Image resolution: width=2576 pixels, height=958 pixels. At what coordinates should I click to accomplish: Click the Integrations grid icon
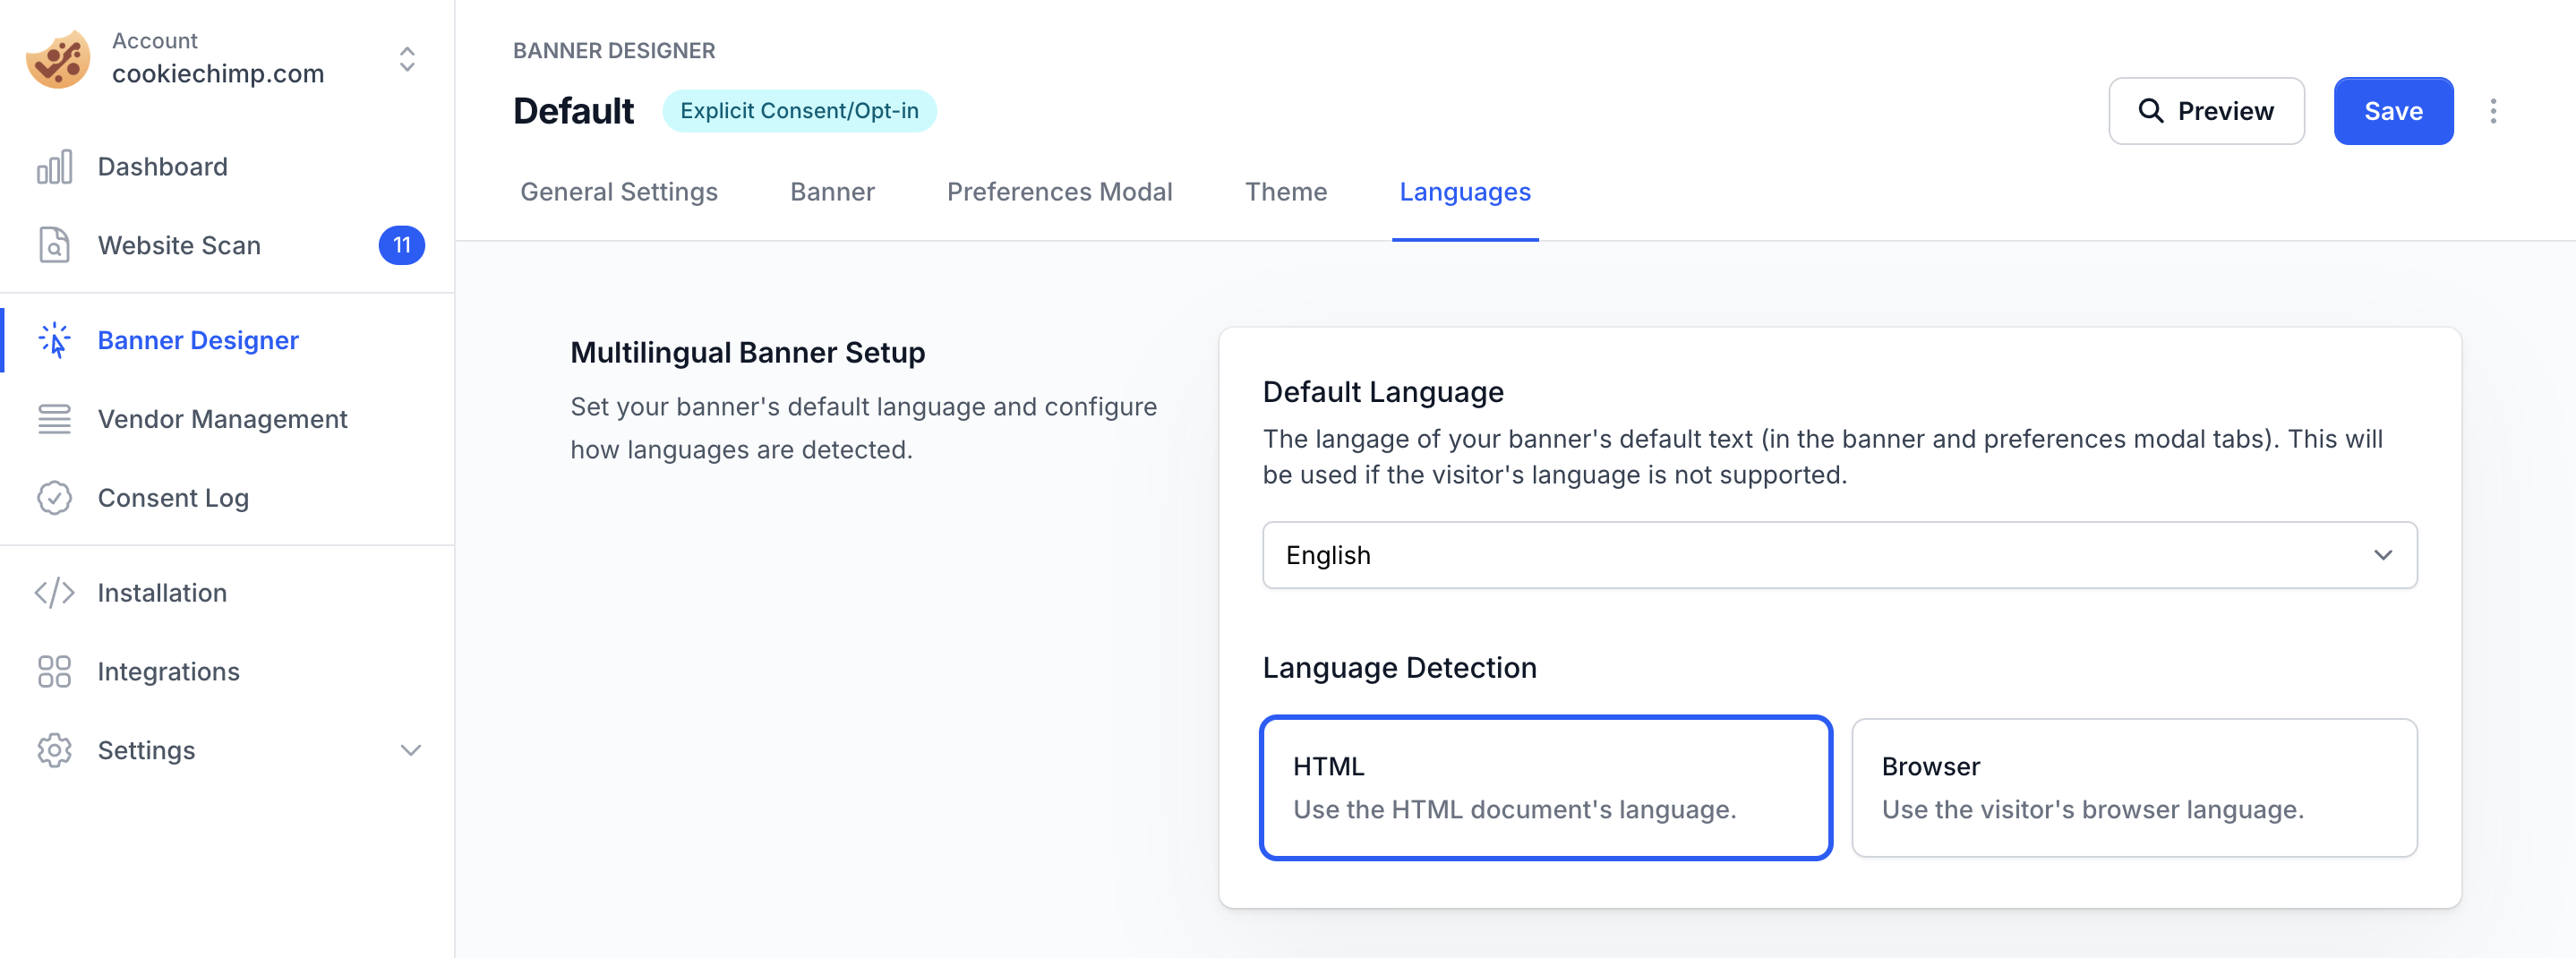click(x=54, y=672)
